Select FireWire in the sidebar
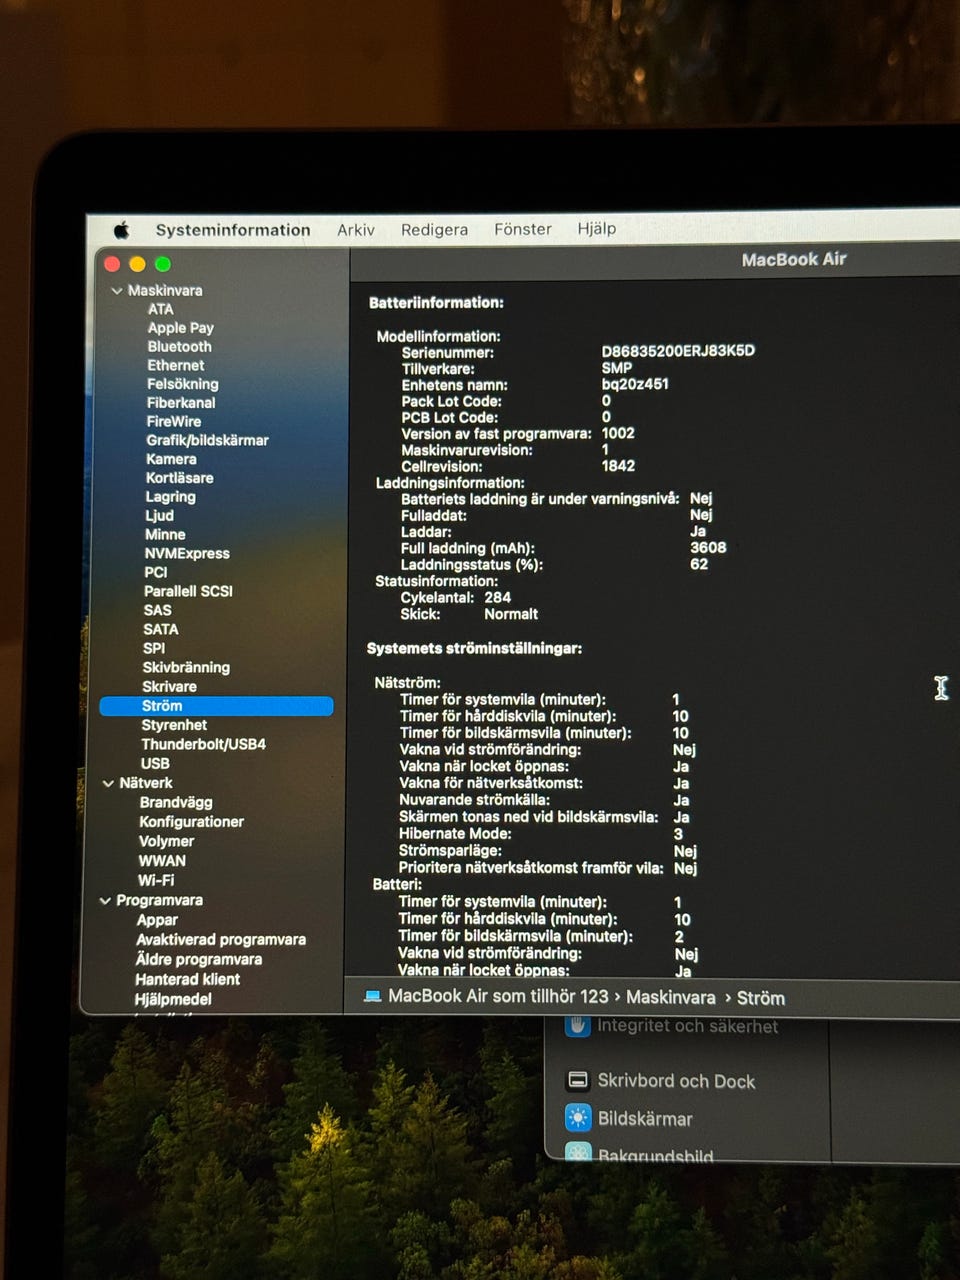Image resolution: width=960 pixels, height=1280 pixels. coord(173,421)
